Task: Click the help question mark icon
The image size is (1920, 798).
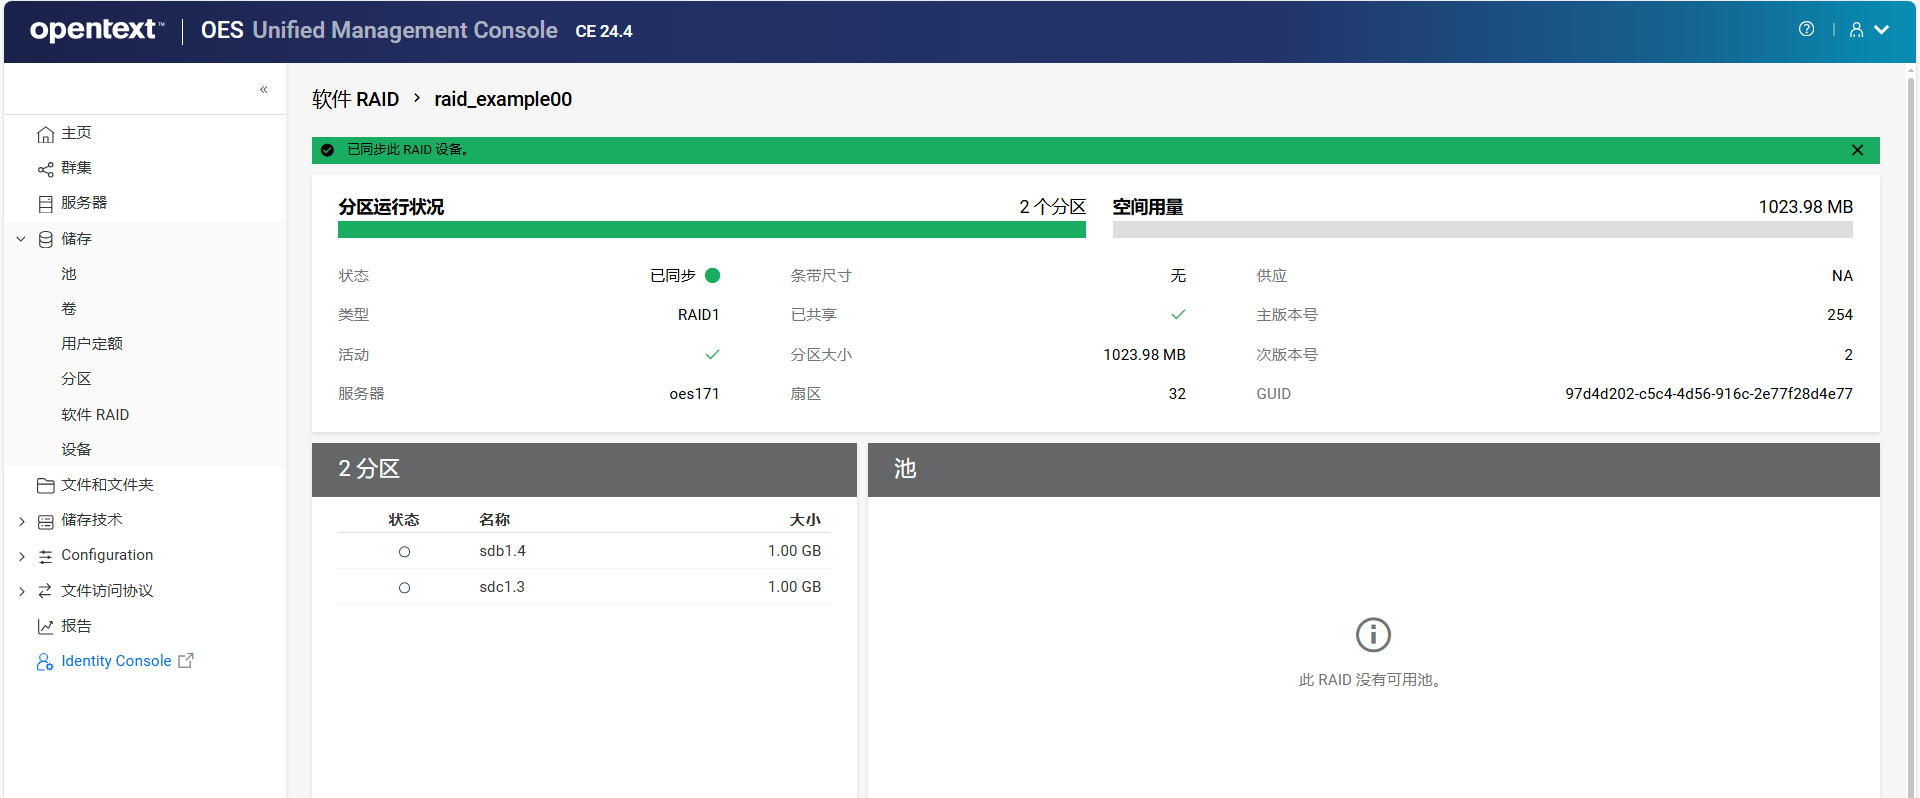Action: point(1806,30)
